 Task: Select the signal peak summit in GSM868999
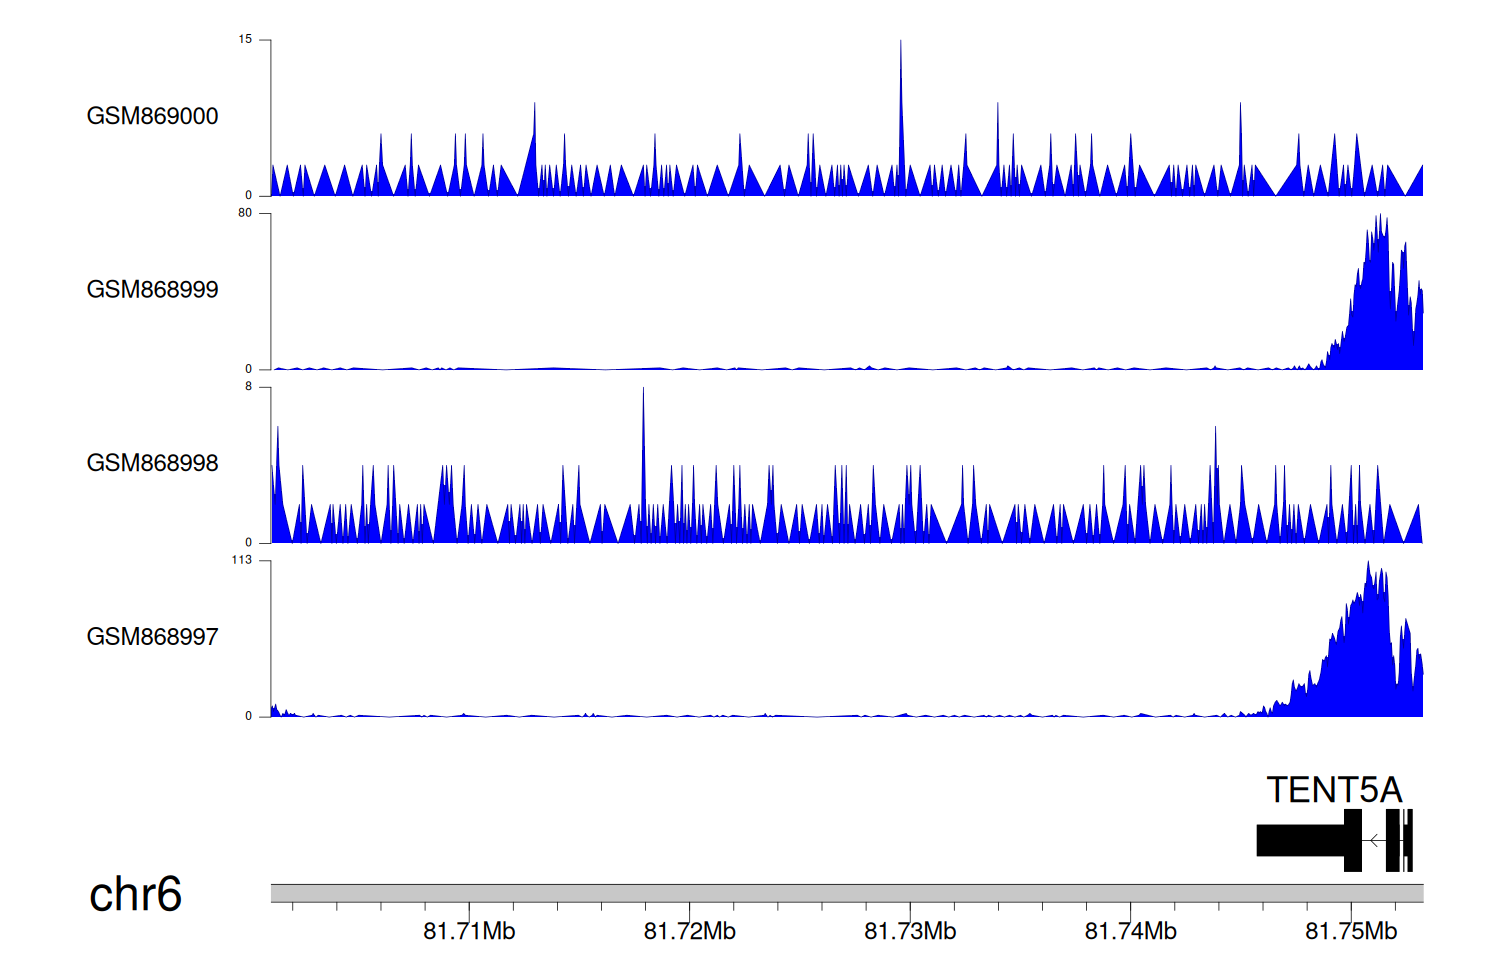coord(1379,218)
